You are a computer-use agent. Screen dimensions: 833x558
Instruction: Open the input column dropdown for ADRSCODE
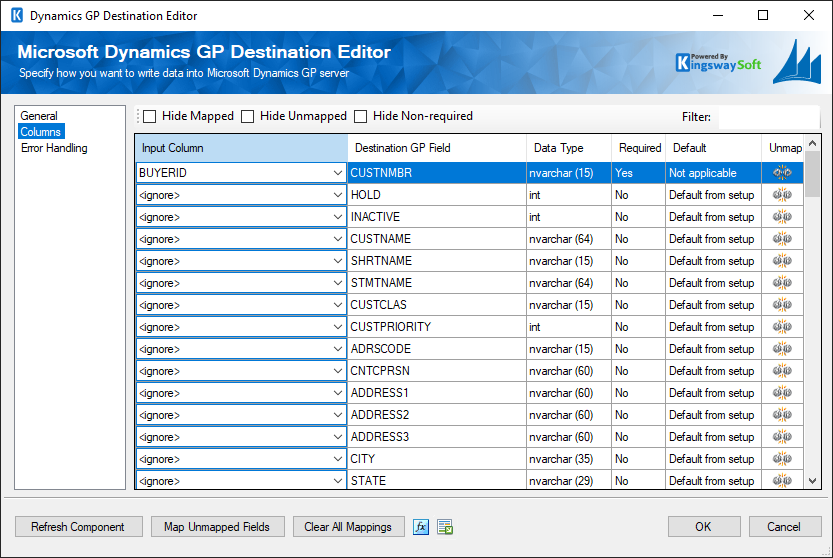click(x=337, y=349)
